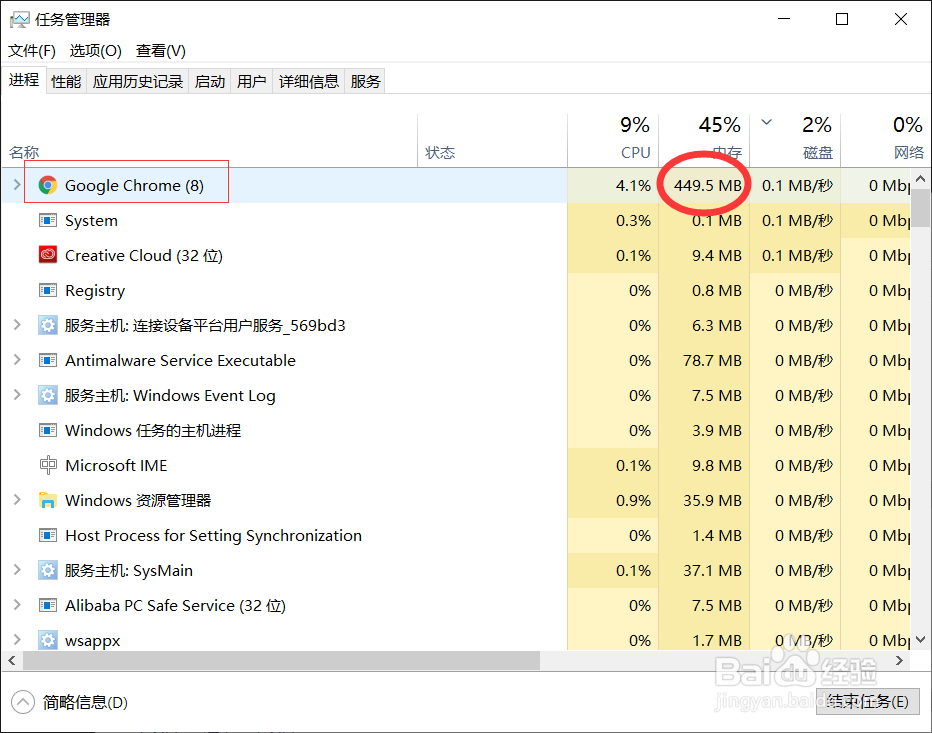
Task: Select the Registry process name
Action: click(95, 291)
